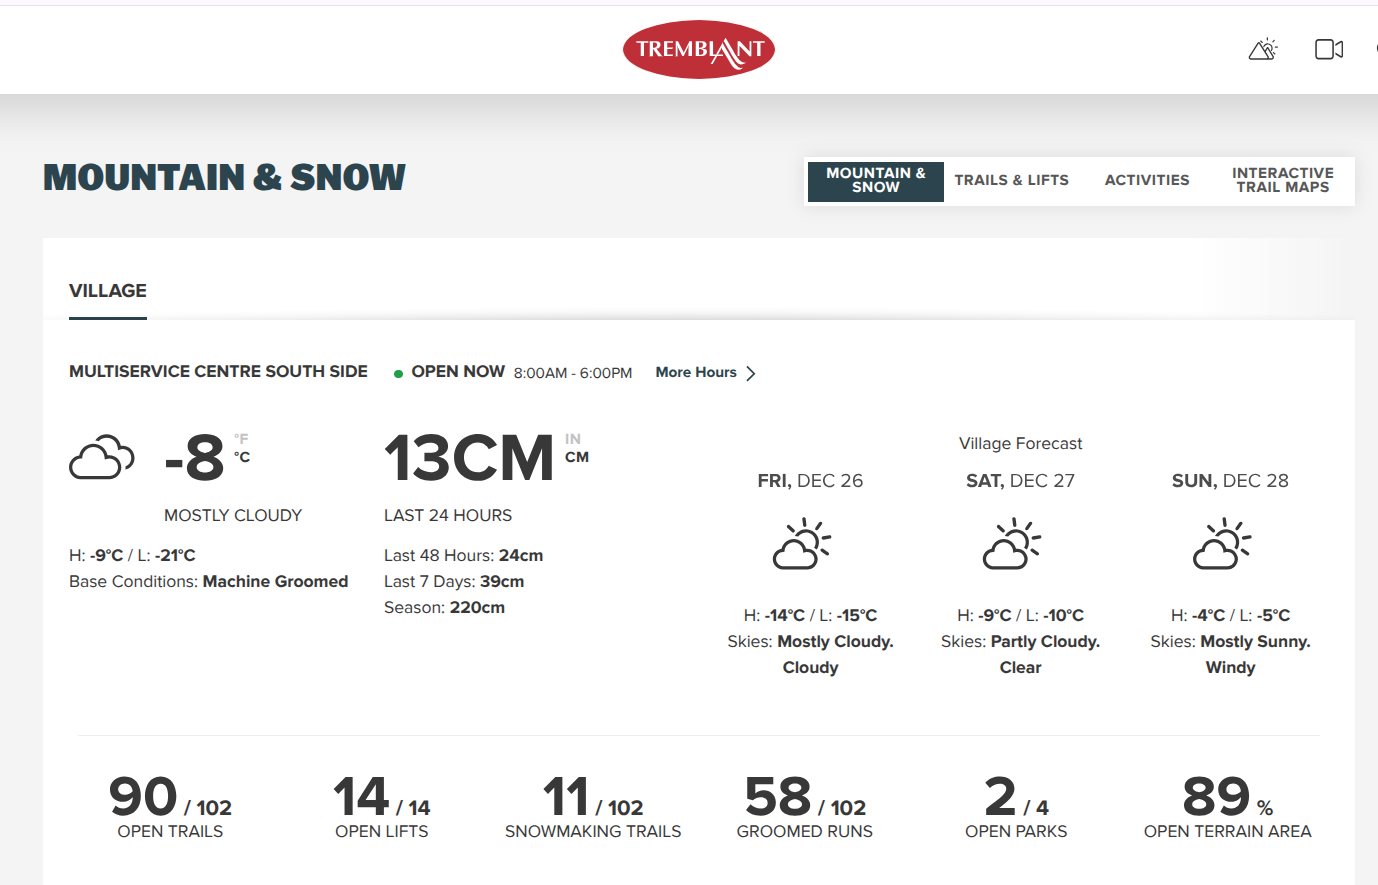Image resolution: width=1378 pixels, height=885 pixels.
Task: Click Saturday Dec 27 forecast weather icon
Action: click(1012, 544)
